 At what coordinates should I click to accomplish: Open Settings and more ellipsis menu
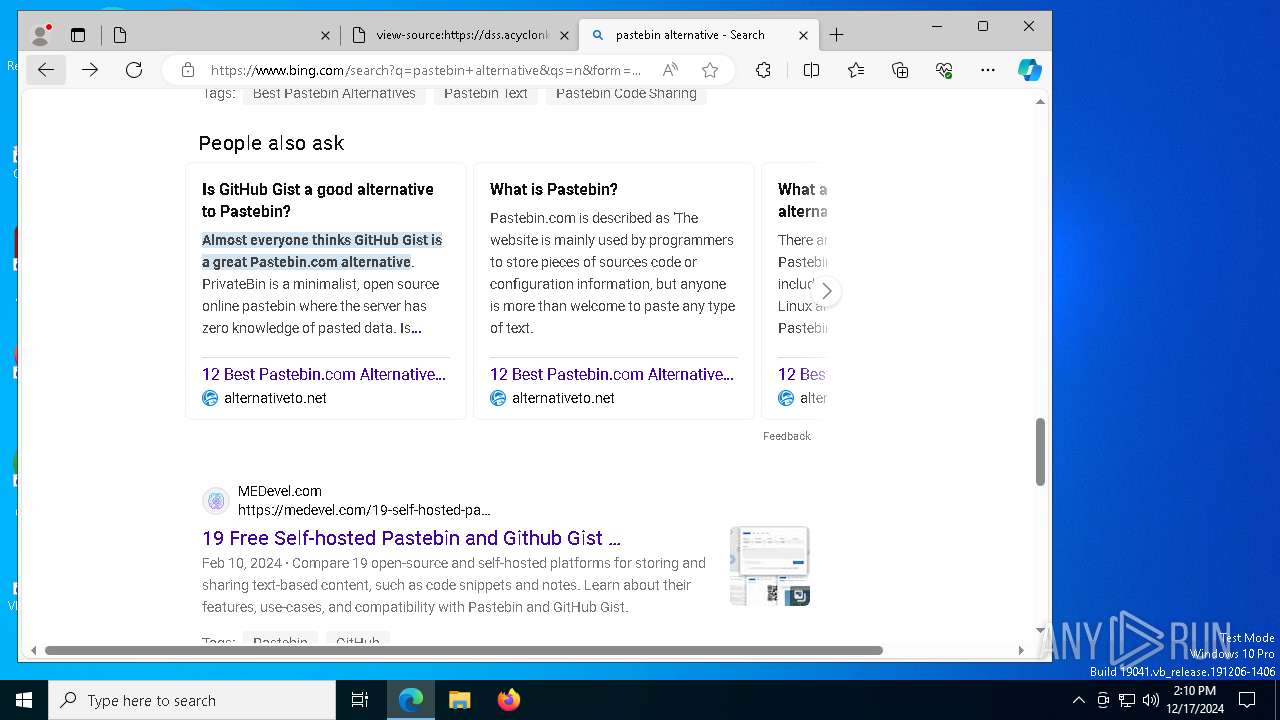click(988, 70)
